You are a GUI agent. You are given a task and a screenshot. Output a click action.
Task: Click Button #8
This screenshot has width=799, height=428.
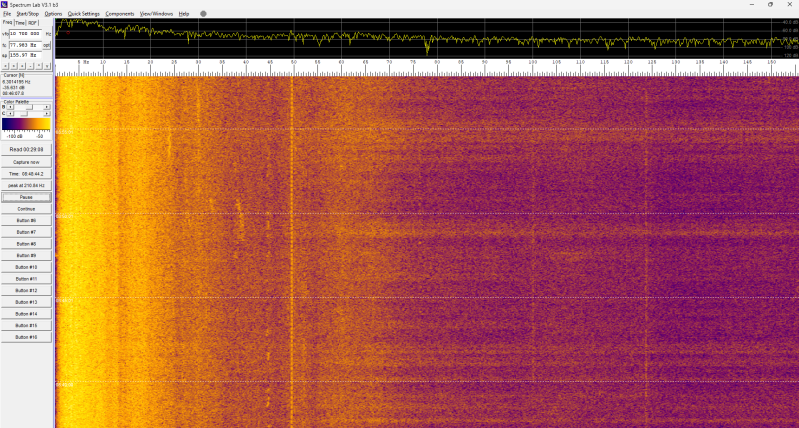(26, 244)
